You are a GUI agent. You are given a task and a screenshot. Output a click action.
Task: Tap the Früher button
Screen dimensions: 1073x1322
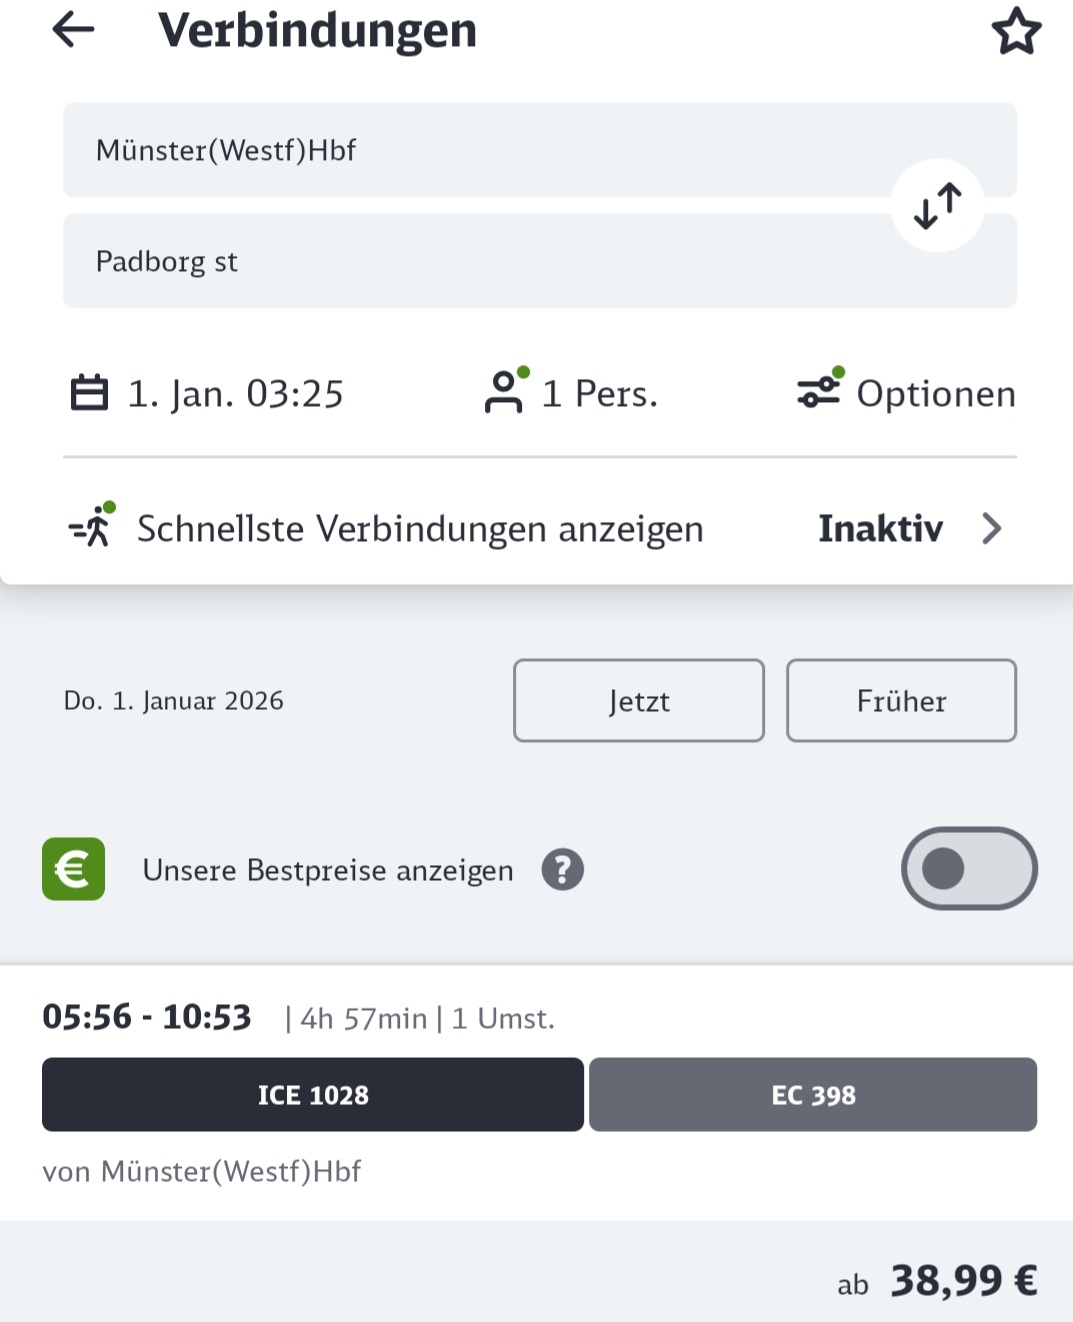tap(902, 701)
